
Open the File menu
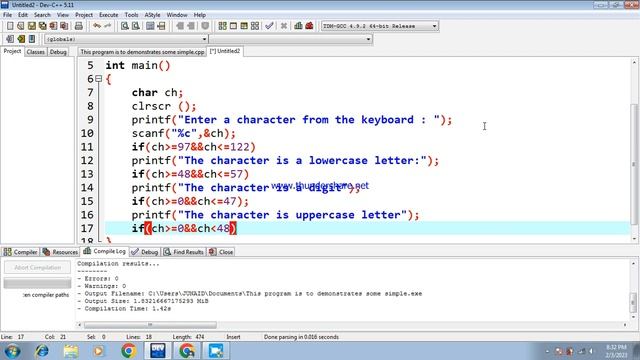tap(7, 15)
